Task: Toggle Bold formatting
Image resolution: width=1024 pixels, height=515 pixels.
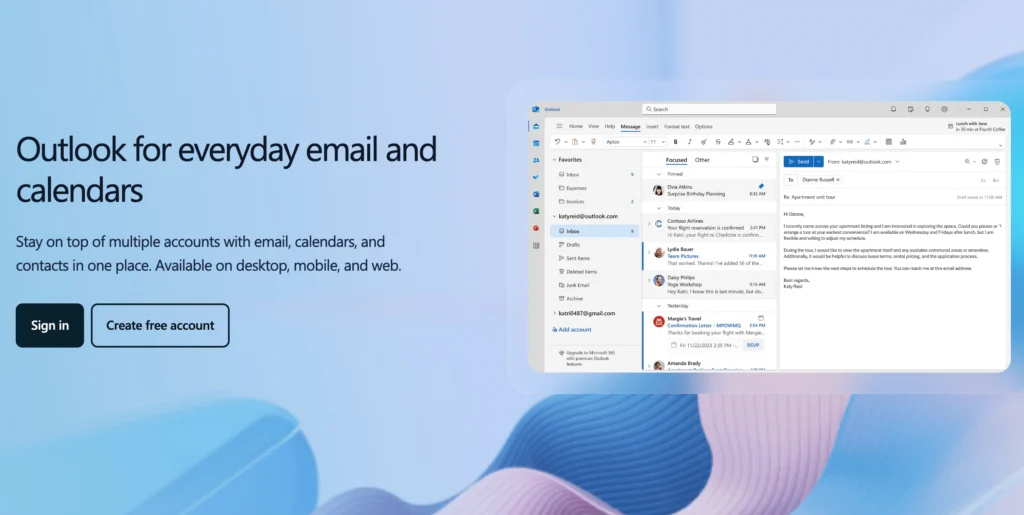Action: pos(675,142)
